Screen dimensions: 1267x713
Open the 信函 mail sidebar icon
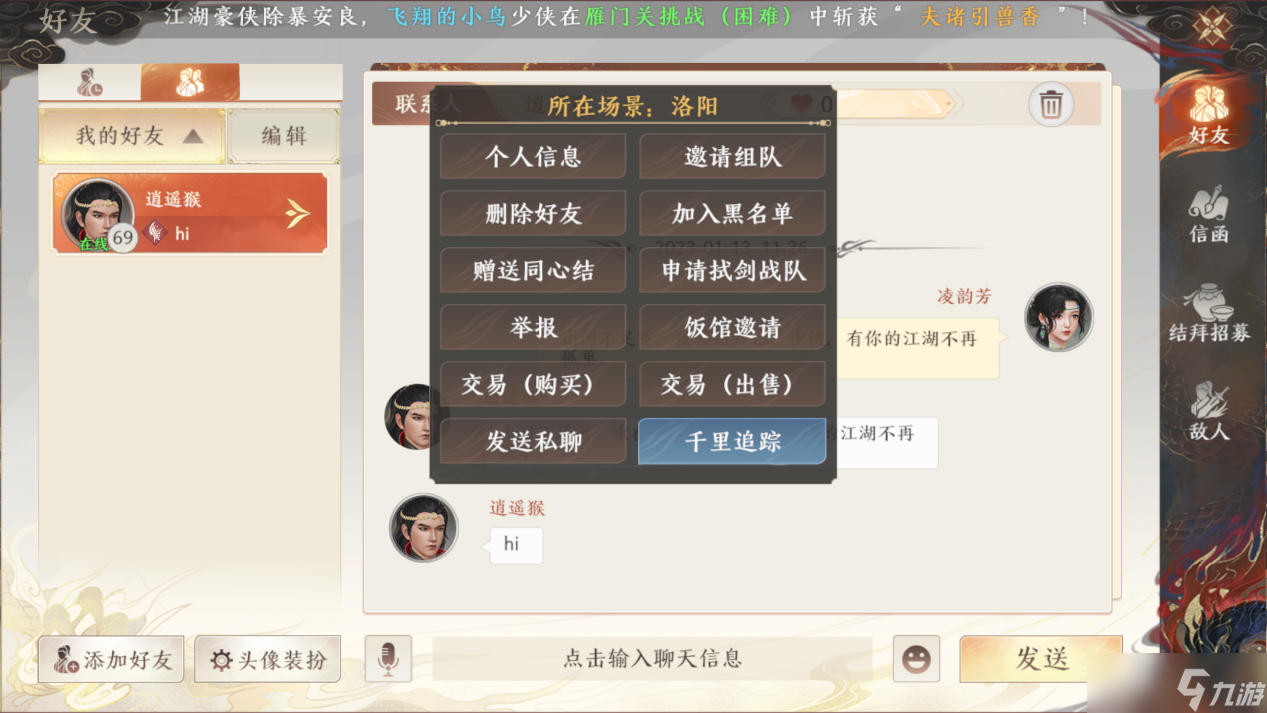(1209, 214)
